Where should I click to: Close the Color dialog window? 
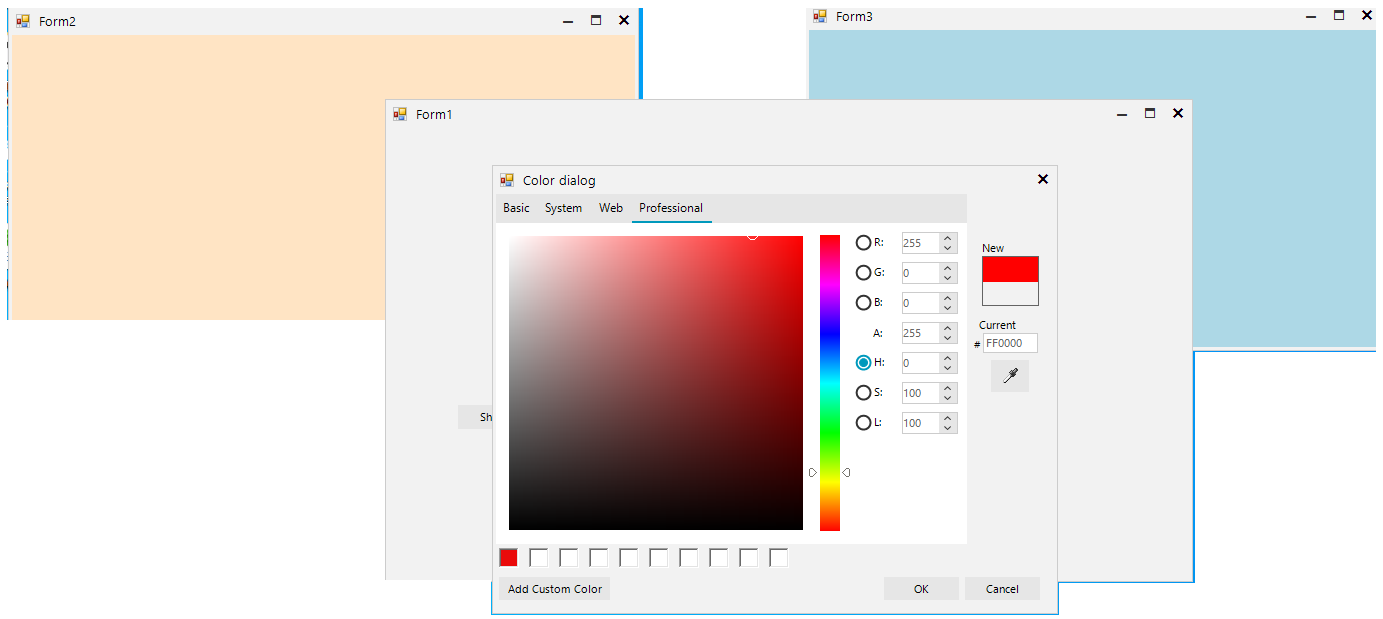pyautogui.click(x=1042, y=179)
